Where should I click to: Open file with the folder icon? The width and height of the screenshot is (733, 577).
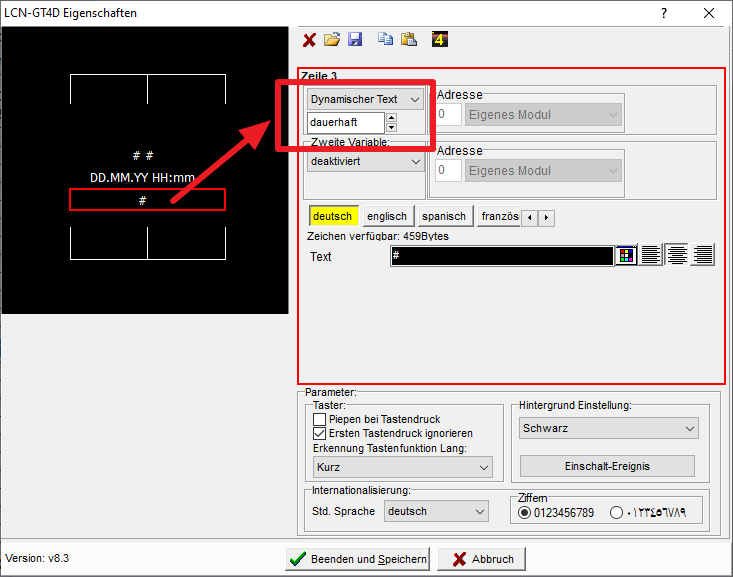[x=332, y=40]
